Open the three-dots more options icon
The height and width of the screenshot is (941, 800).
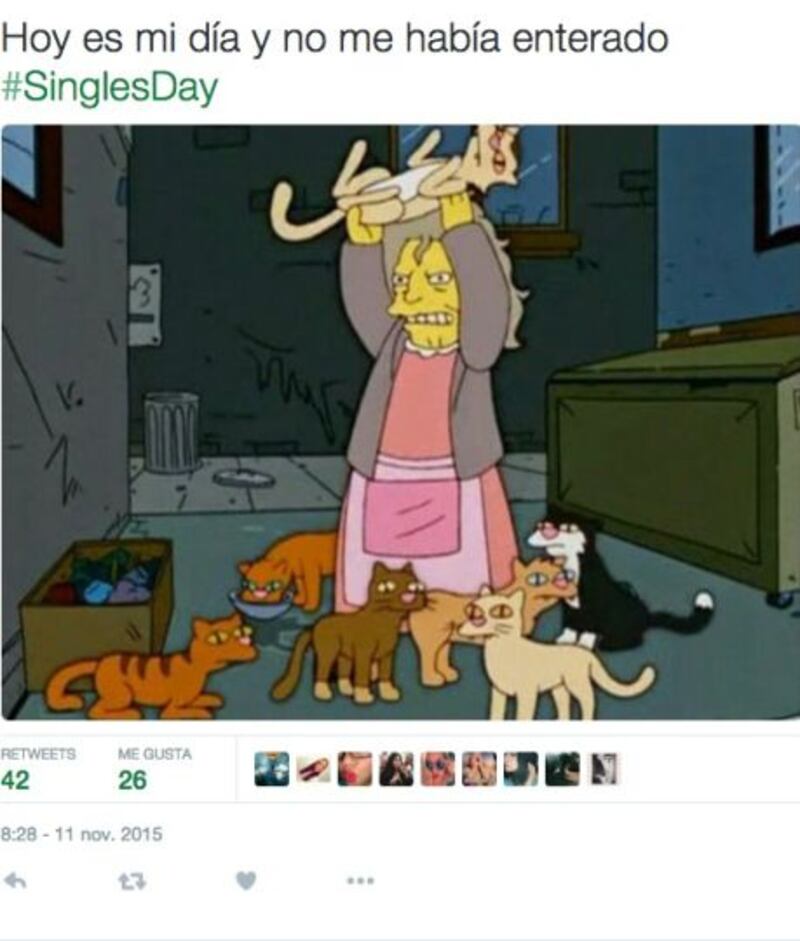pos(360,881)
